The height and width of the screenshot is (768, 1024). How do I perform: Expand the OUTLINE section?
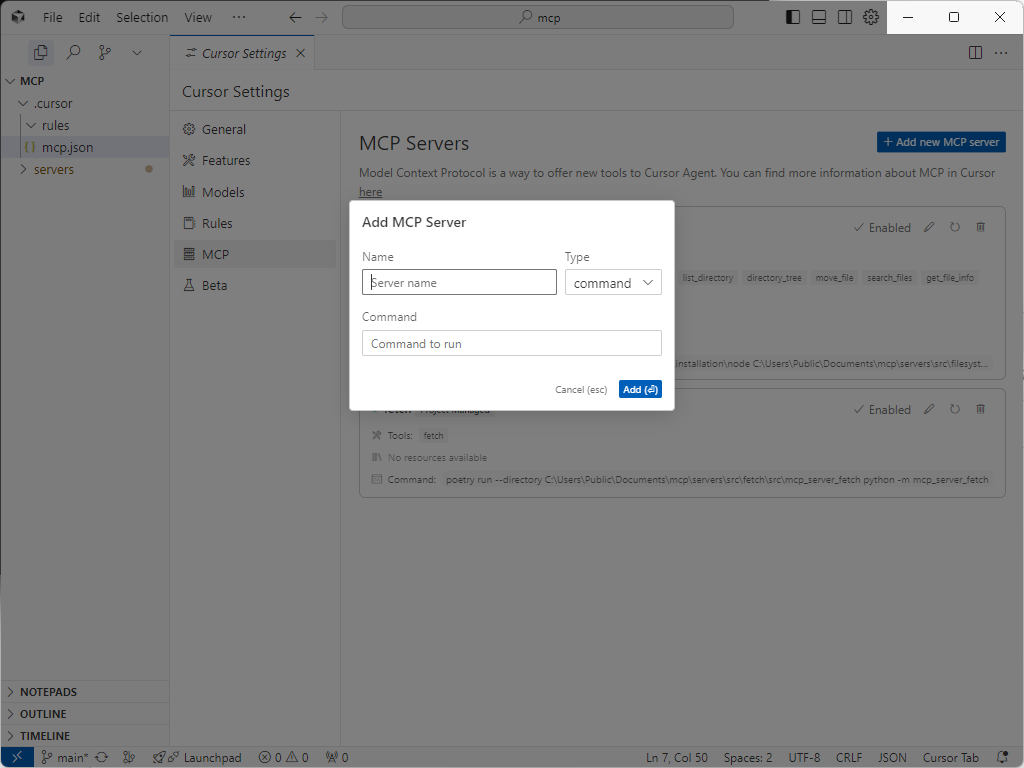[43, 714]
